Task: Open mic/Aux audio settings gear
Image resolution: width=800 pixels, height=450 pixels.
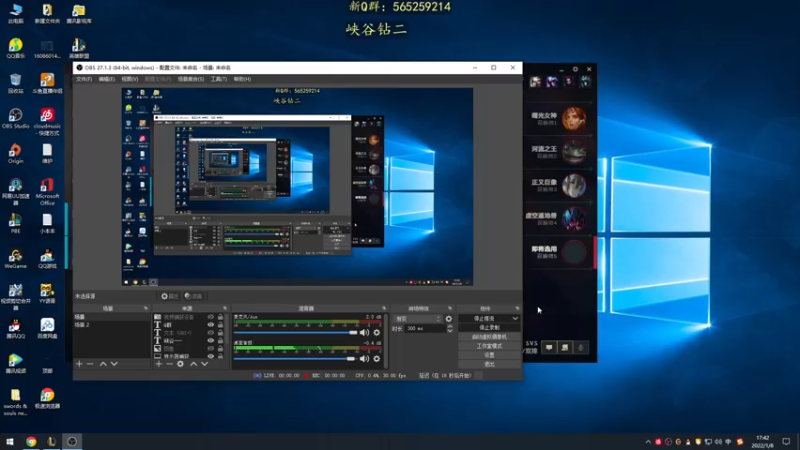Action: [377, 332]
